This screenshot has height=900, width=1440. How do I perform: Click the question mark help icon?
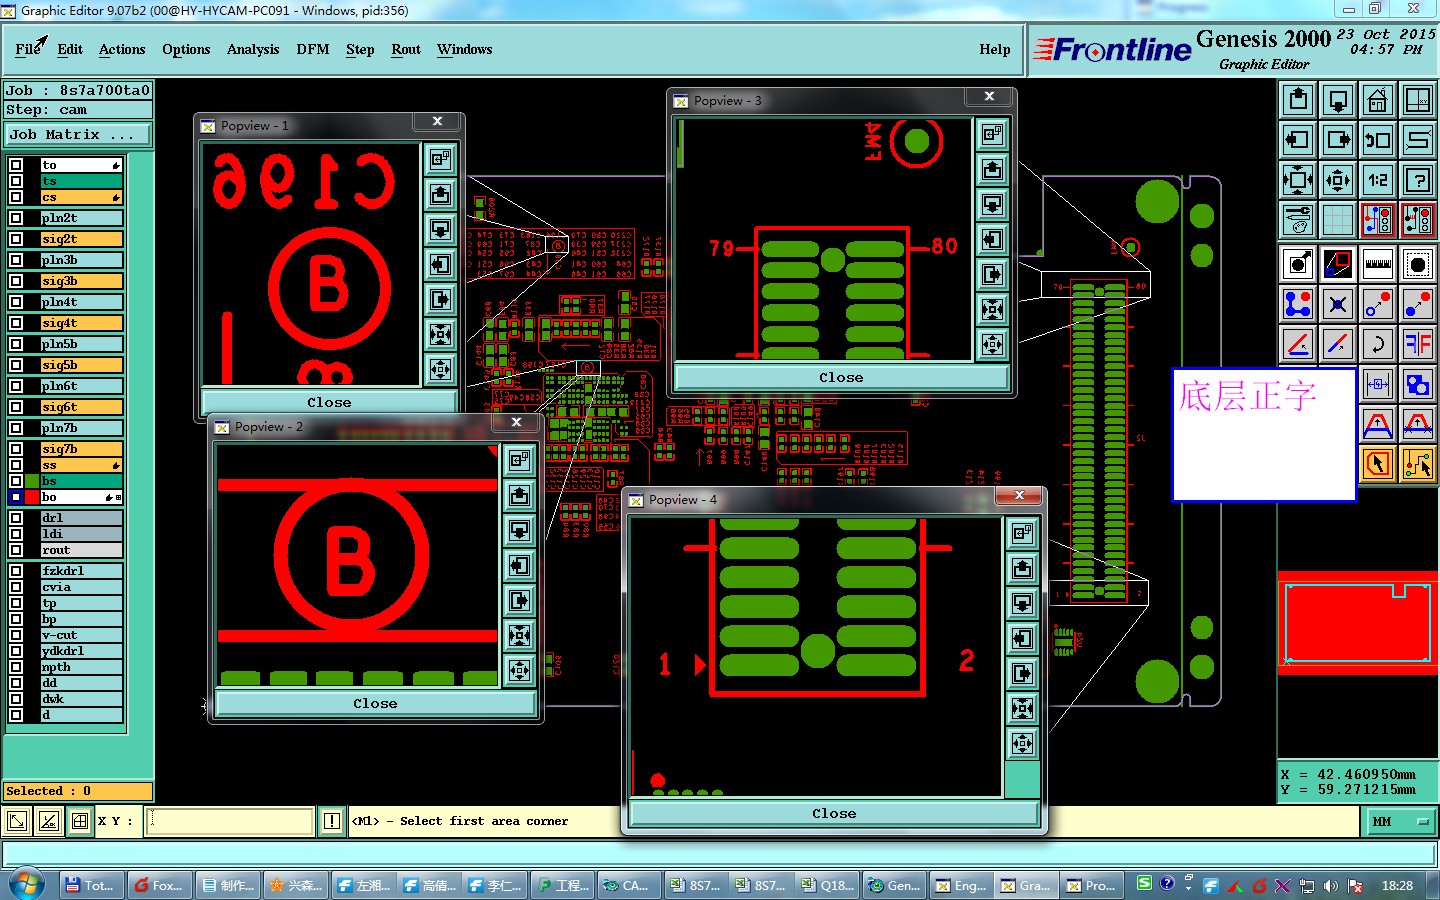click(1418, 180)
